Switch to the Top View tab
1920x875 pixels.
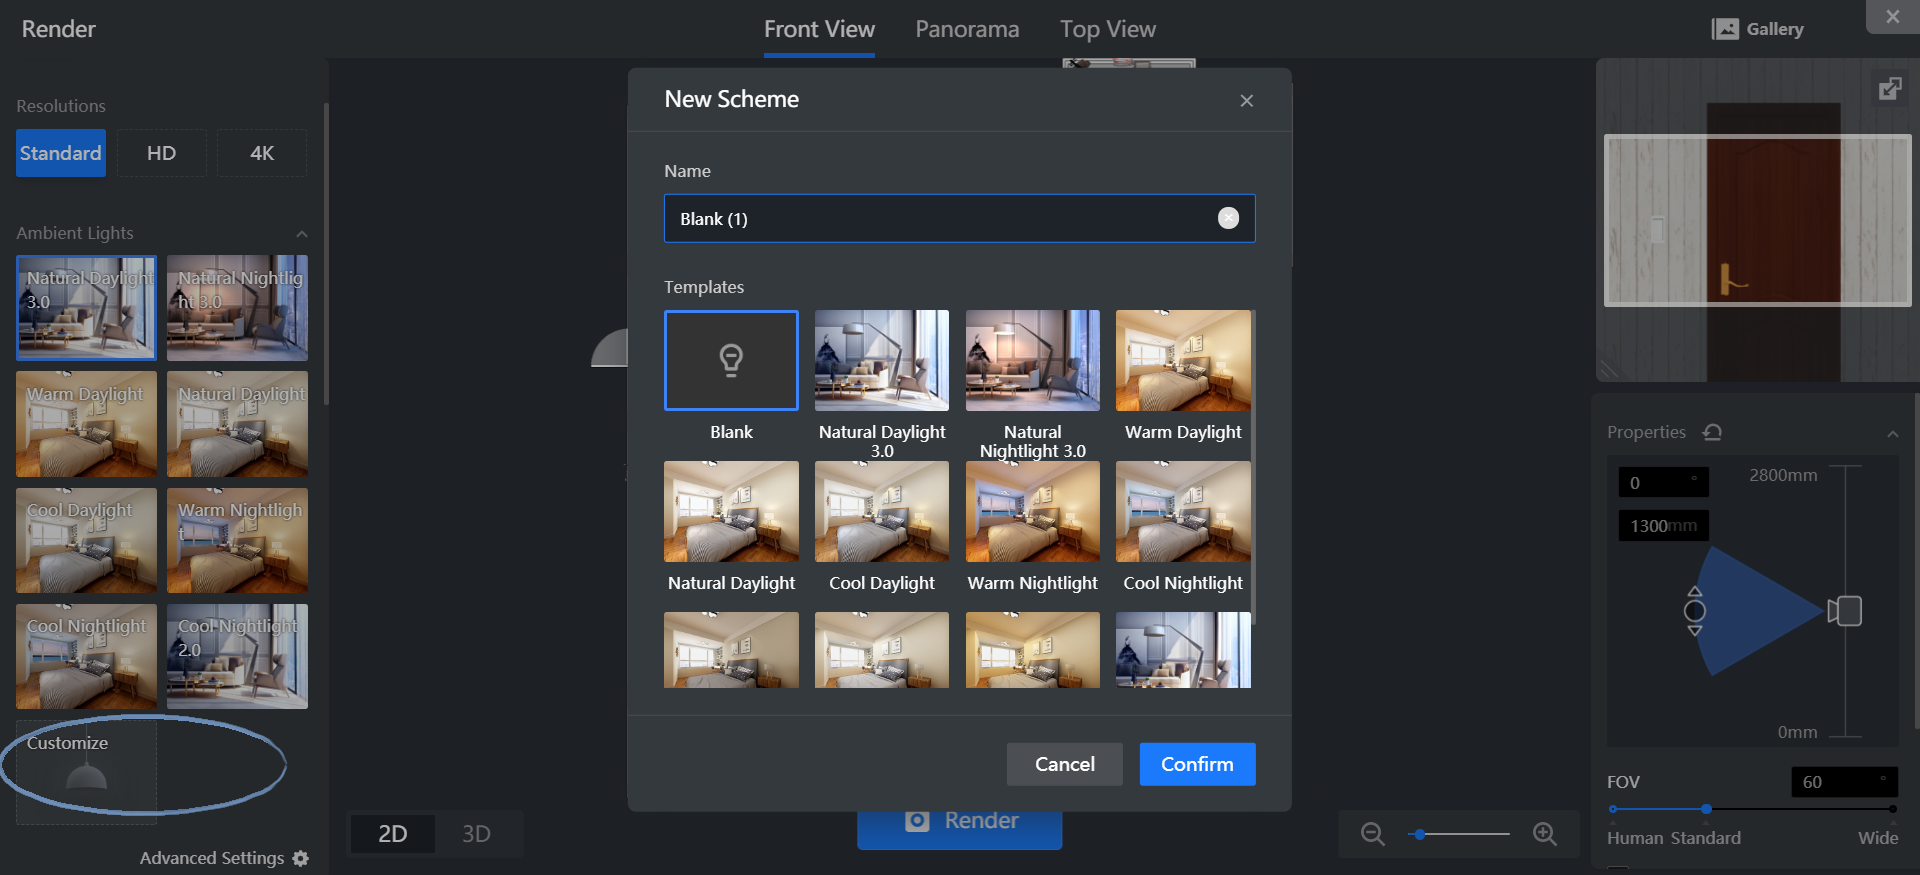[x=1107, y=29]
